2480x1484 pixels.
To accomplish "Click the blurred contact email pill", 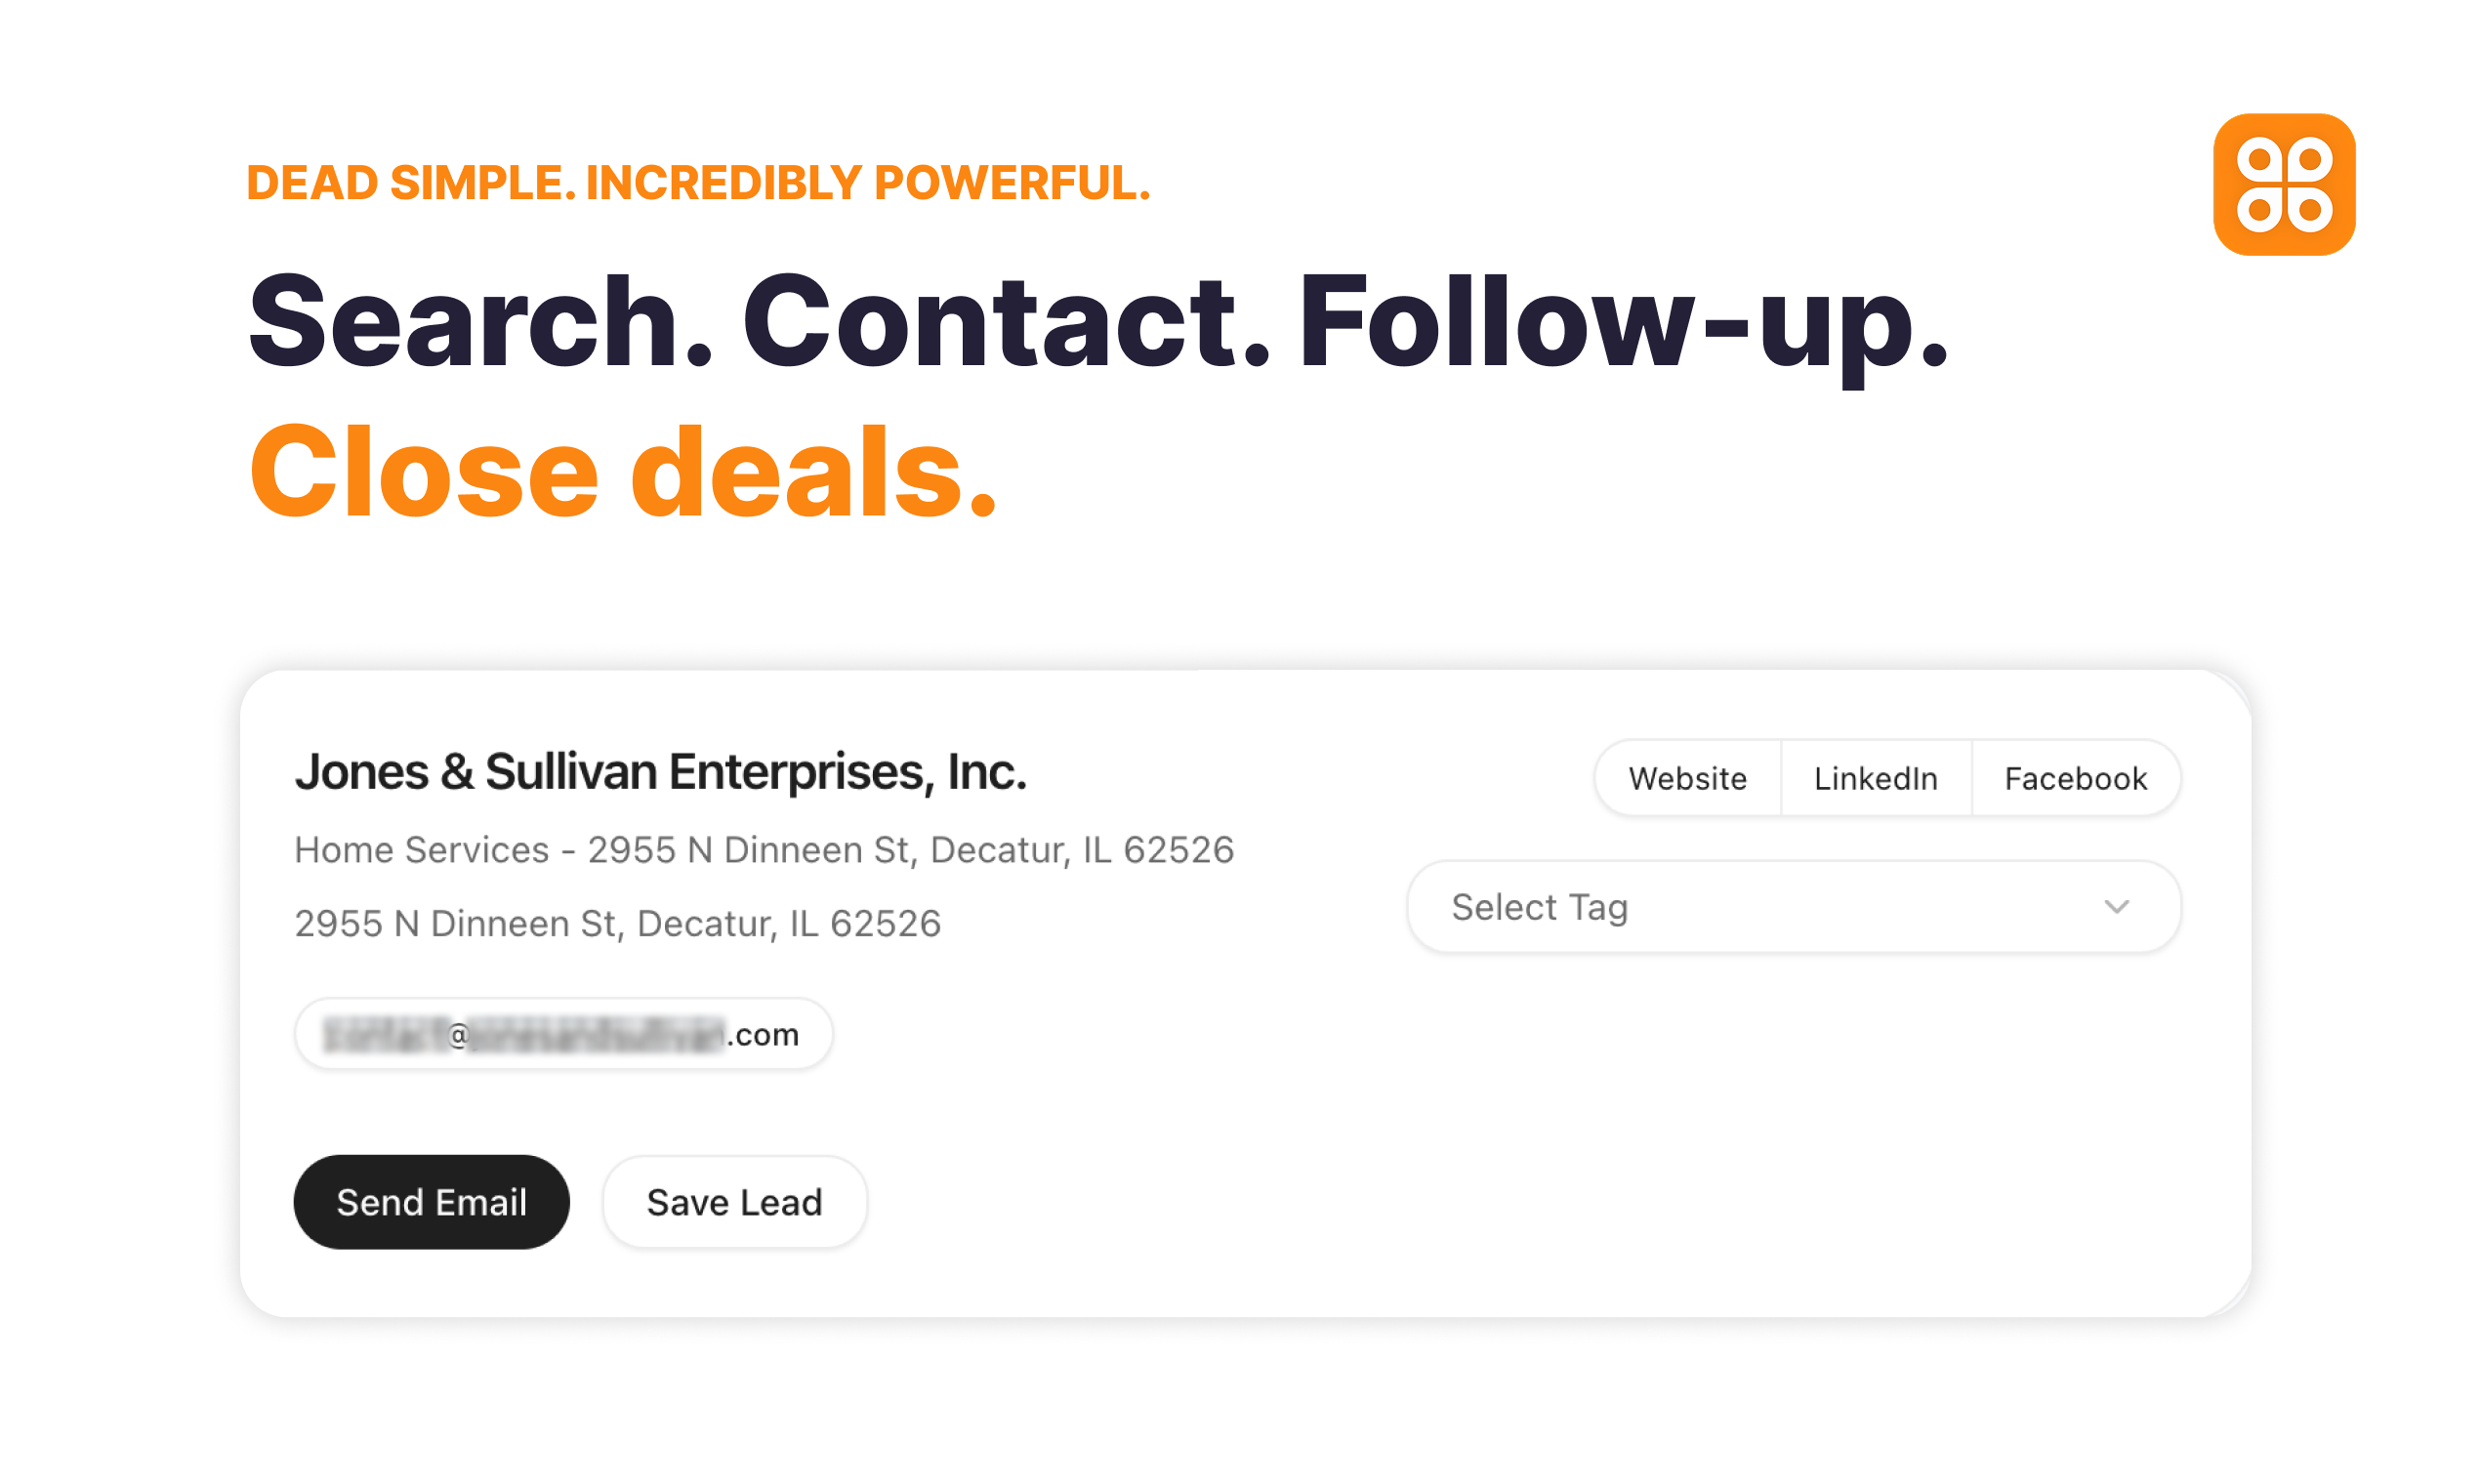I will [x=563, y=1034].
